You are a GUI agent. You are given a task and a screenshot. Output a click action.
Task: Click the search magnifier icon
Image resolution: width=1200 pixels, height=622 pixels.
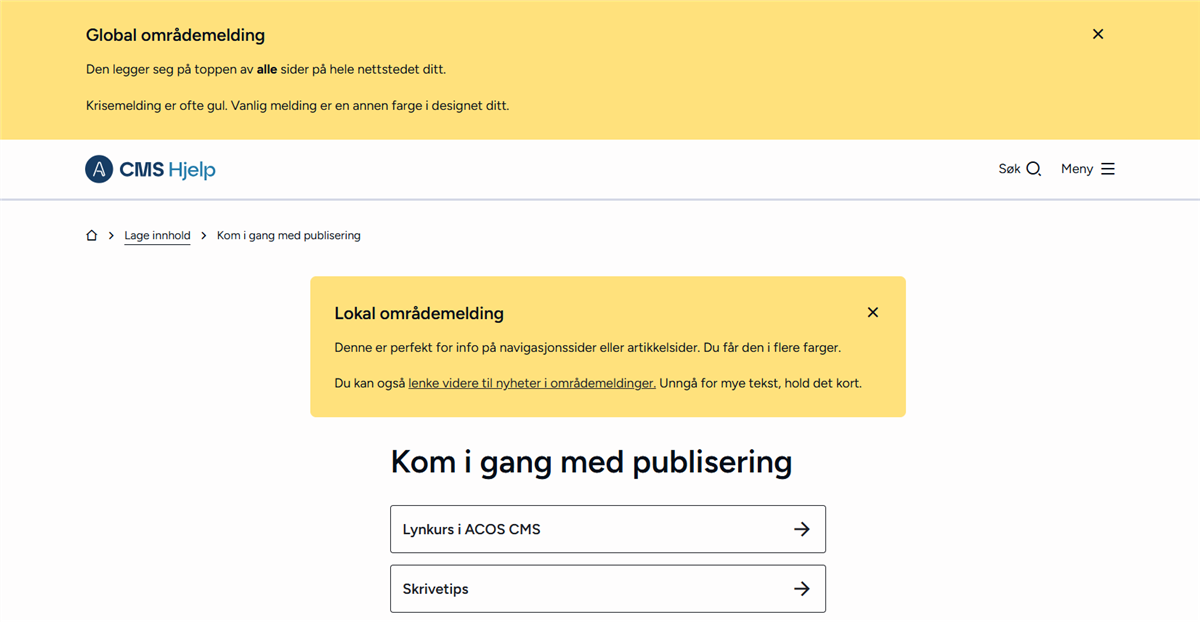[1034, 169]
